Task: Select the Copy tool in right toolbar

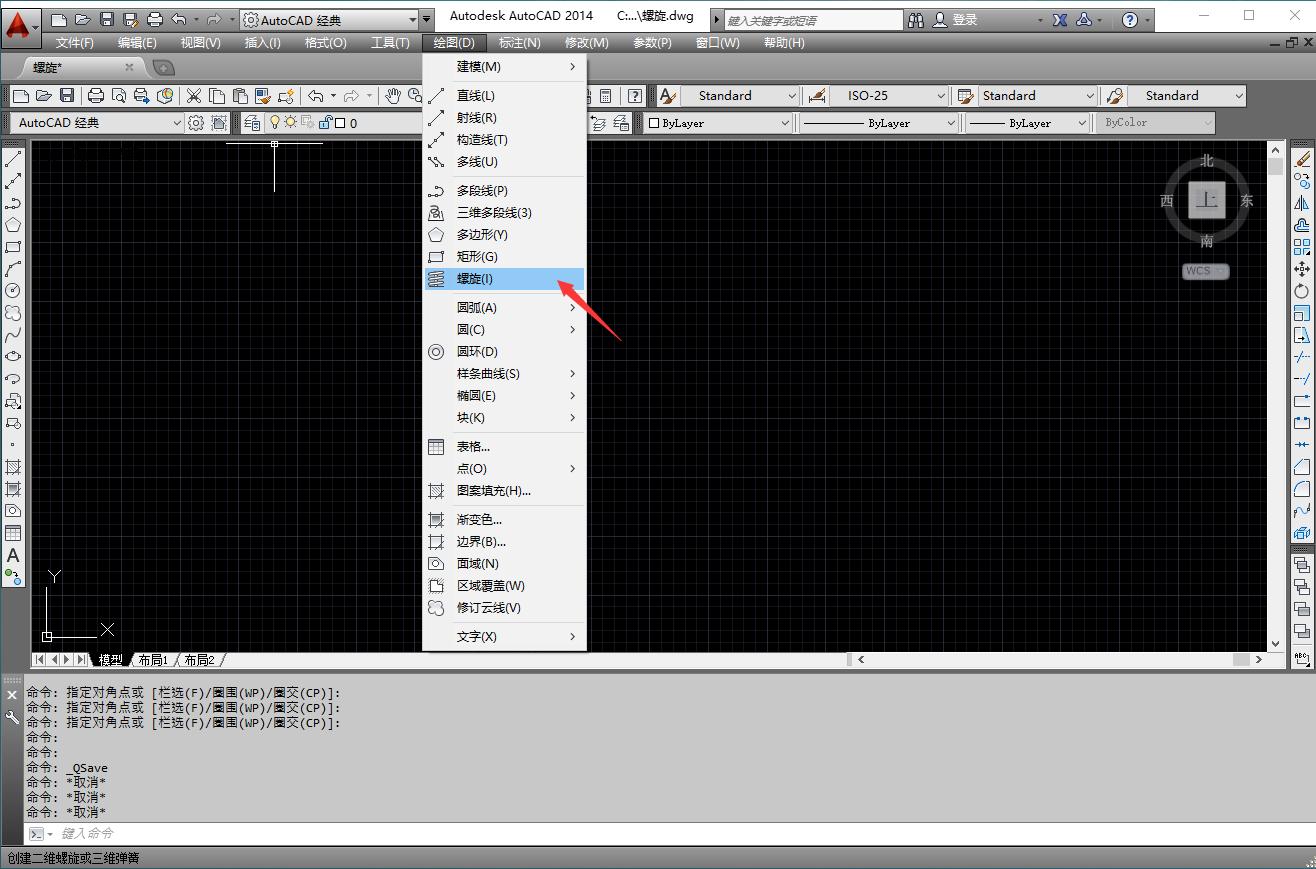Action: pos(1302,181)
